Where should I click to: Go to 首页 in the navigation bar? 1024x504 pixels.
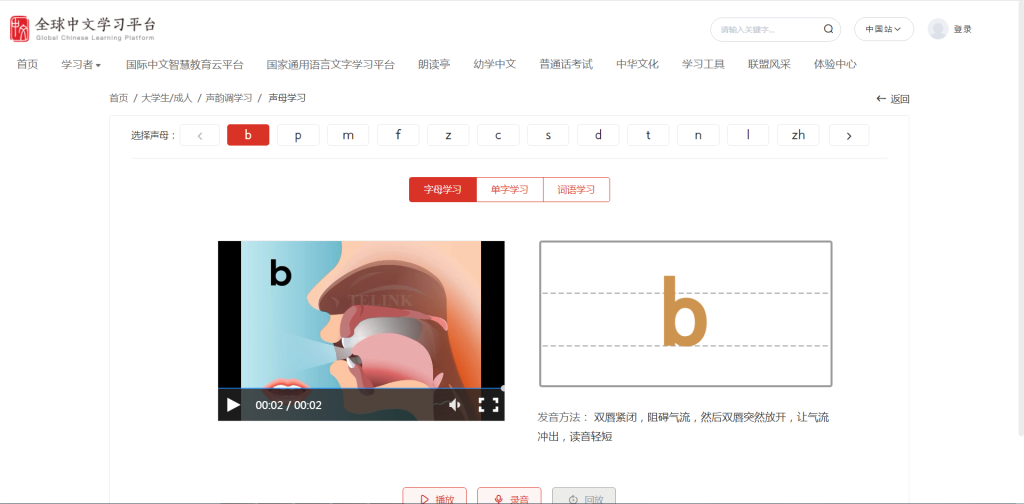[27, 64]
